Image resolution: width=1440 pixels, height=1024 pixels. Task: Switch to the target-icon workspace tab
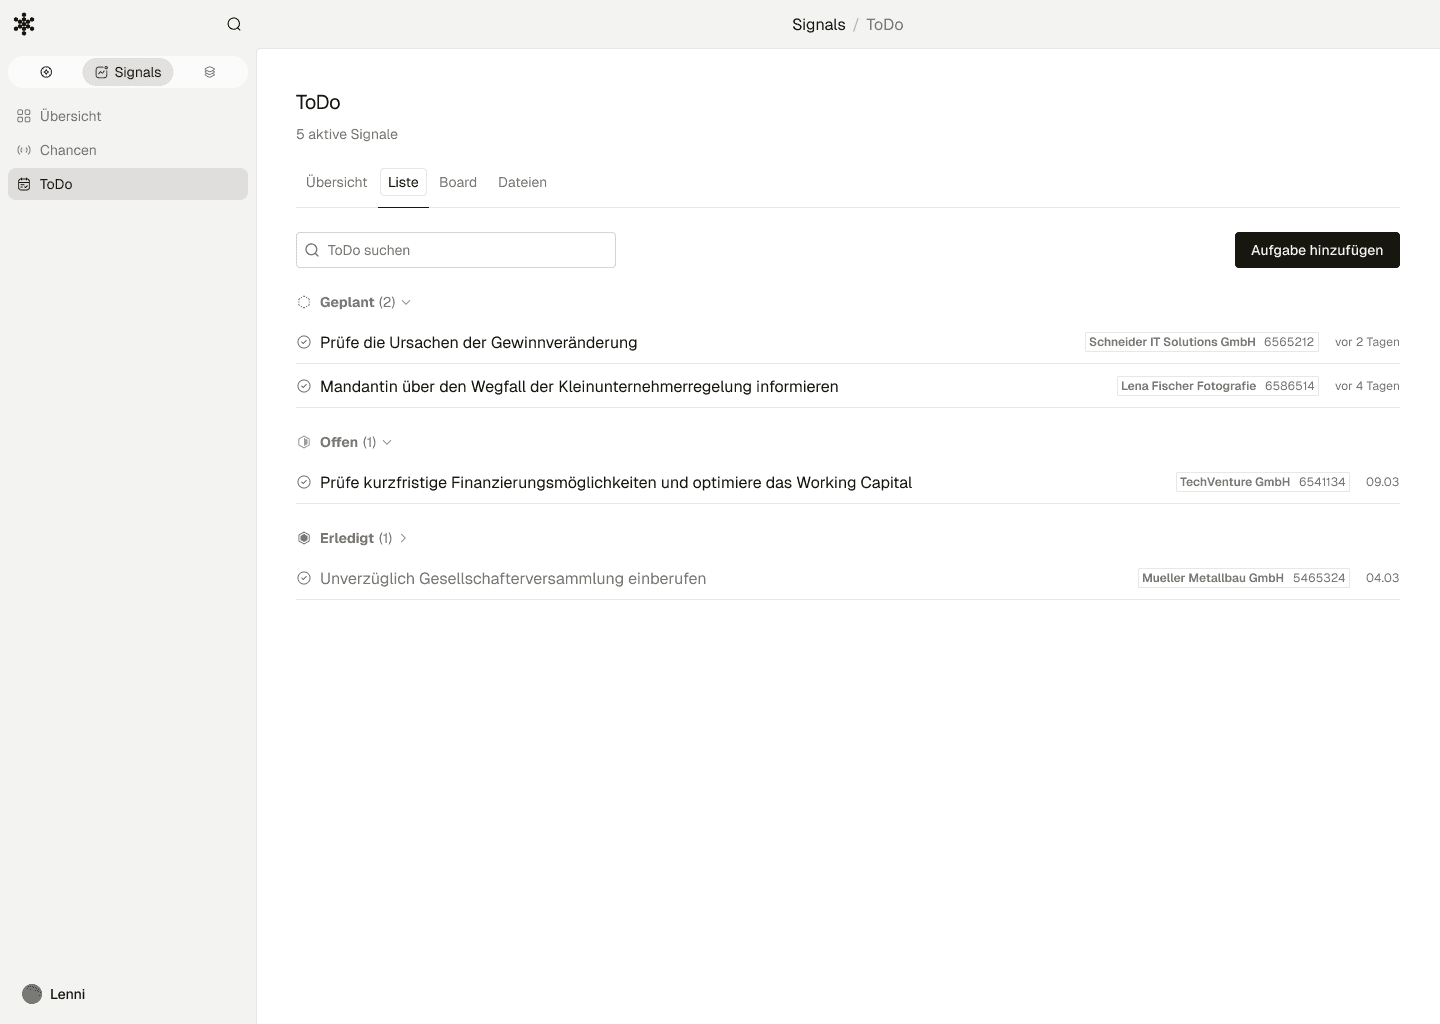[46, 72]
